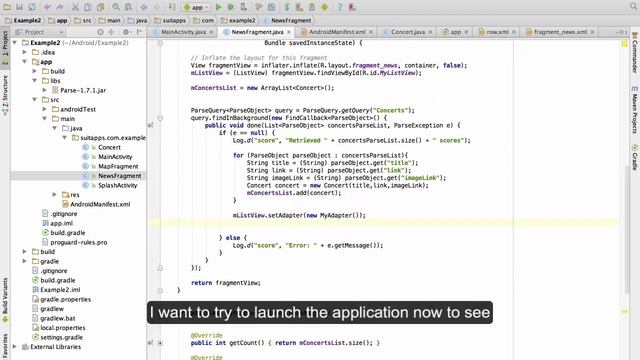Viewport: 640px width, 360px height.
Task: Select MapFragment in project tree
Action: [x=118, y=166]
